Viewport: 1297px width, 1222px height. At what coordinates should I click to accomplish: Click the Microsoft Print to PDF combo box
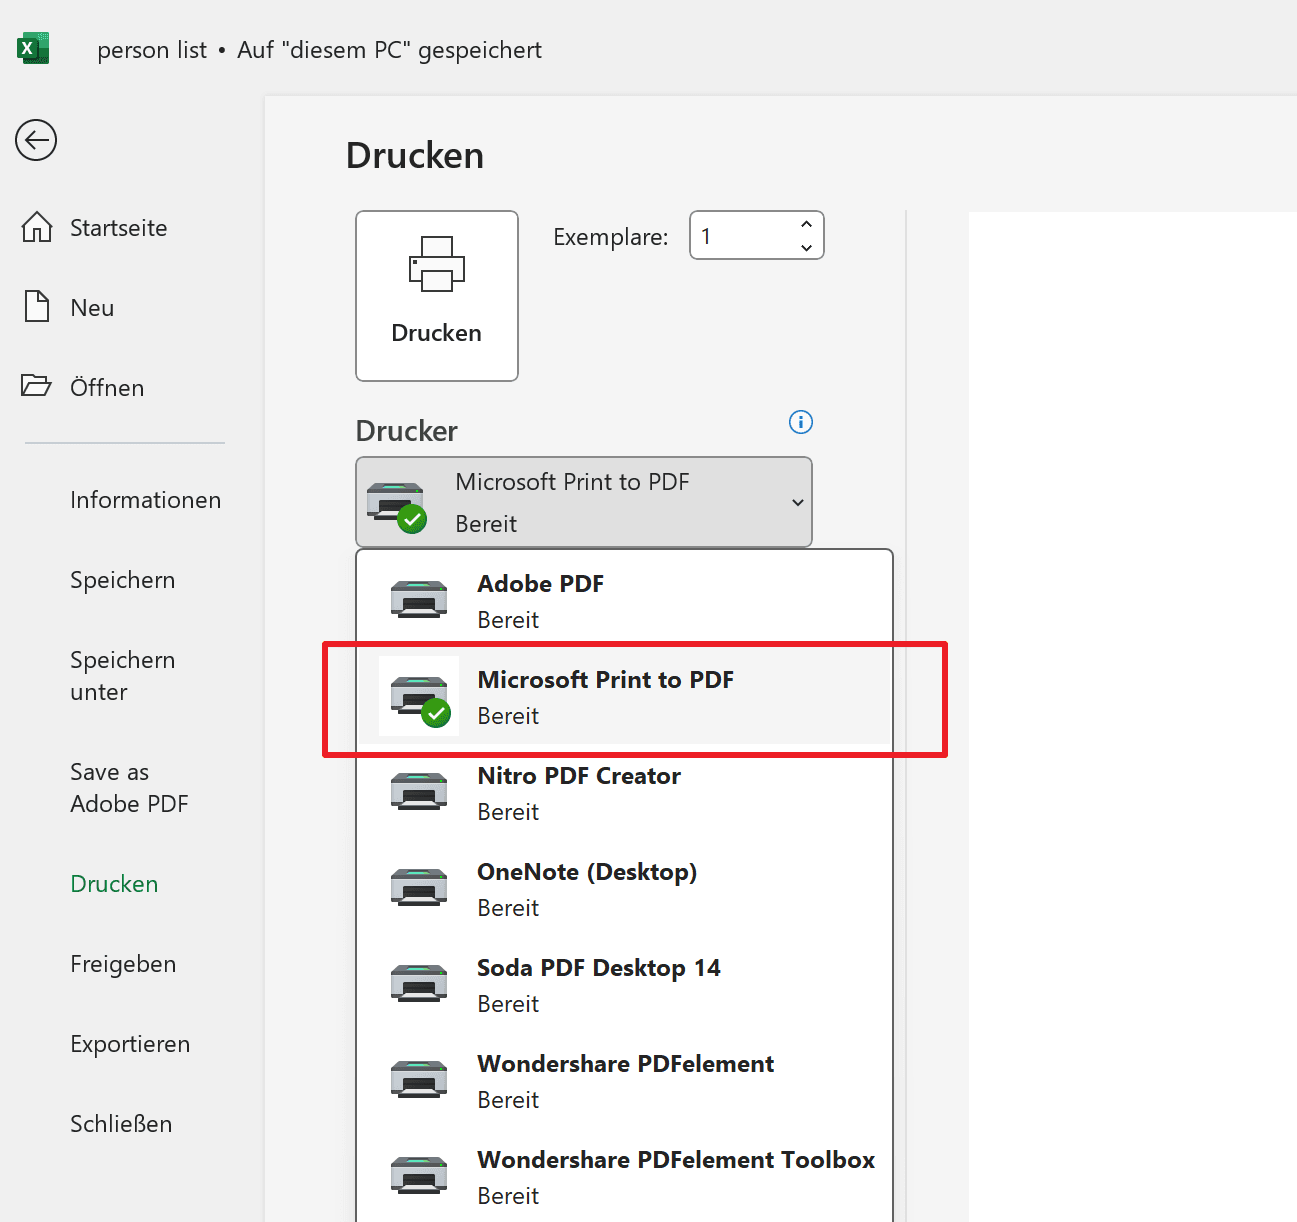584,502
